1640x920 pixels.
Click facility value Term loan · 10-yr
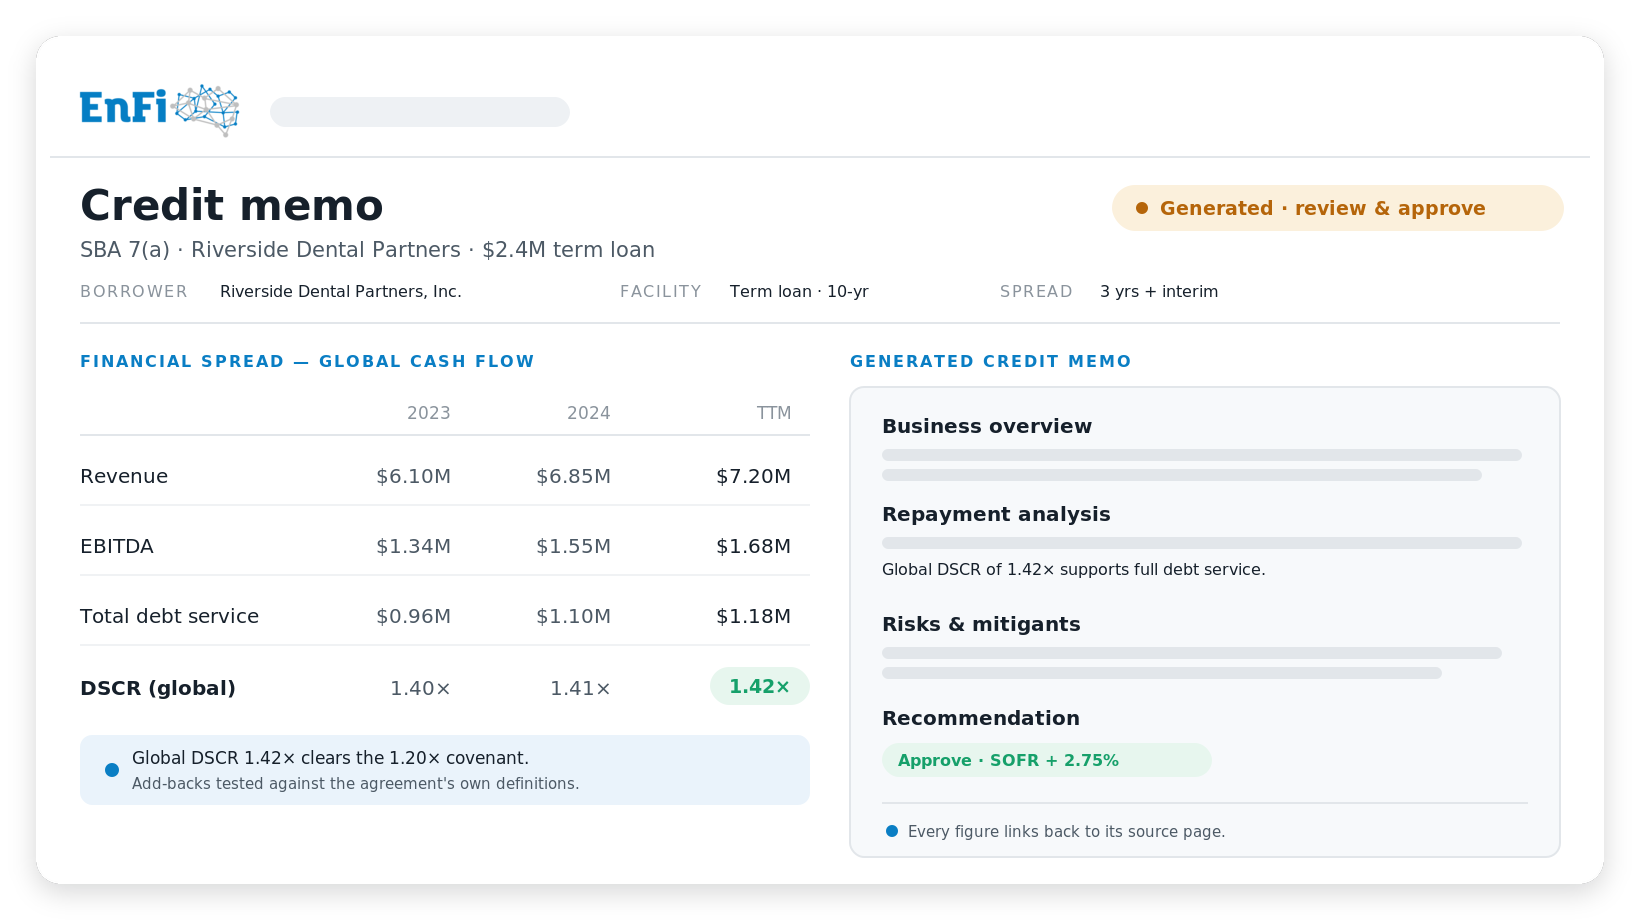point(799,291)
